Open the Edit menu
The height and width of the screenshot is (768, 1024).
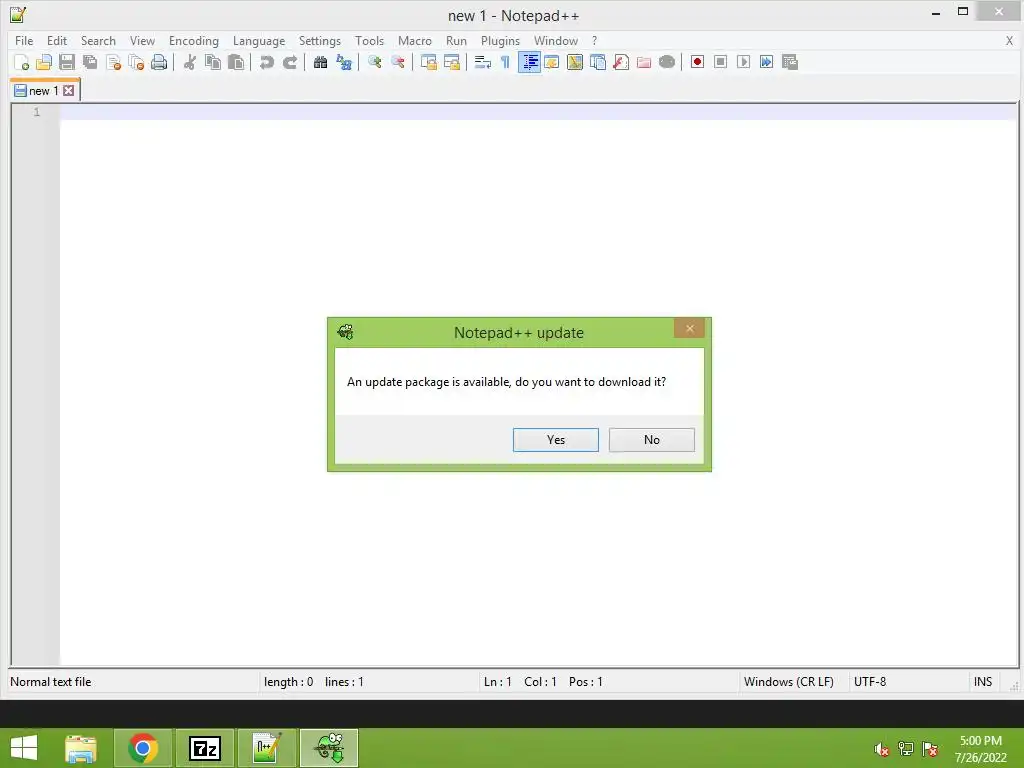tap(57, 40)
